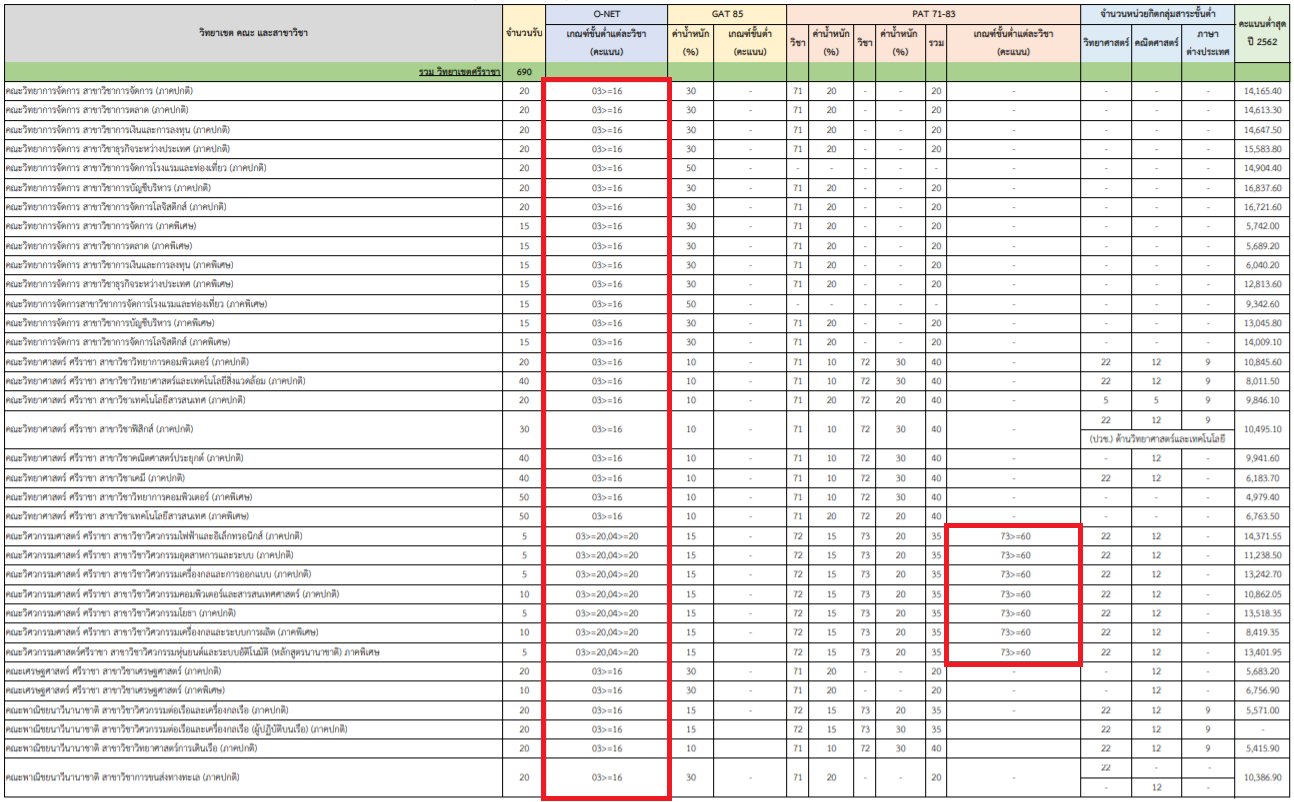1294x802 pixels.
Task: Select the score cell "6,040.20"
Action: [1262, 265]
